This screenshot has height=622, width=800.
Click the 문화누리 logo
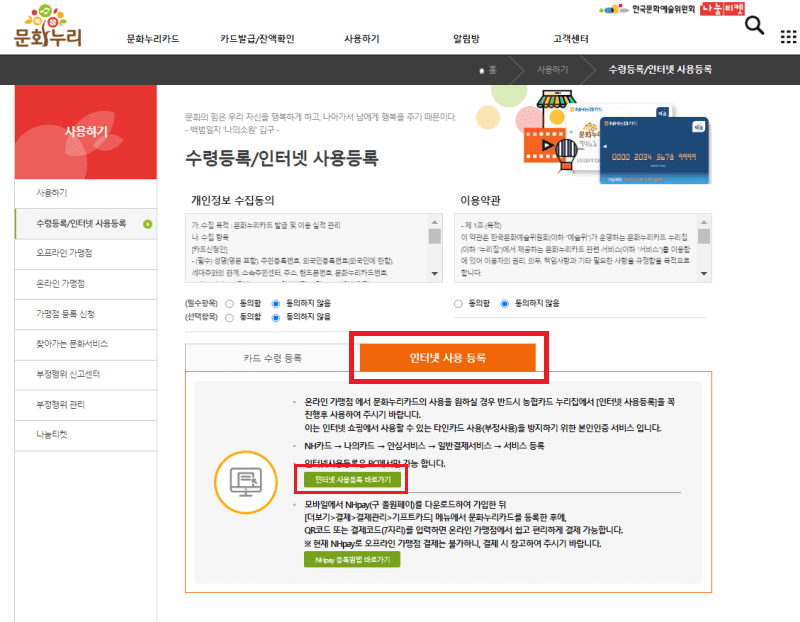point(47,26)
